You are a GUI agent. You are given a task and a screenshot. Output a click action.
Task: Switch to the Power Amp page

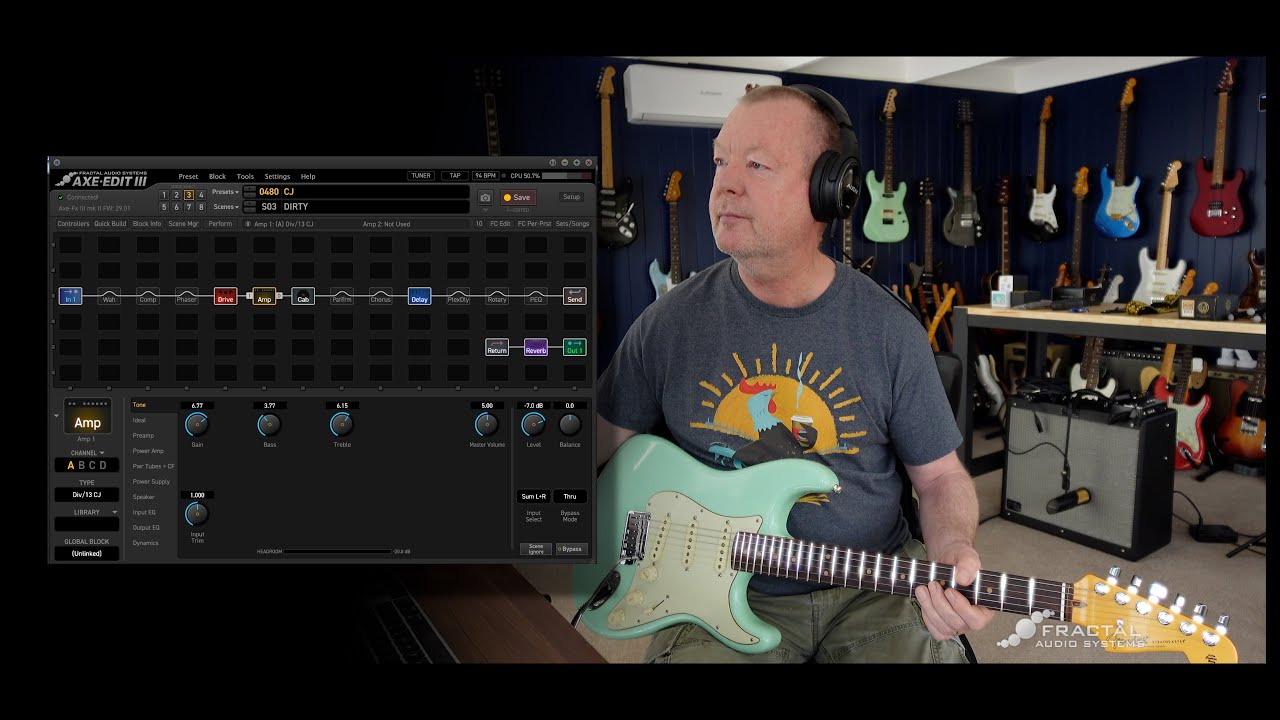click(148, 451)
